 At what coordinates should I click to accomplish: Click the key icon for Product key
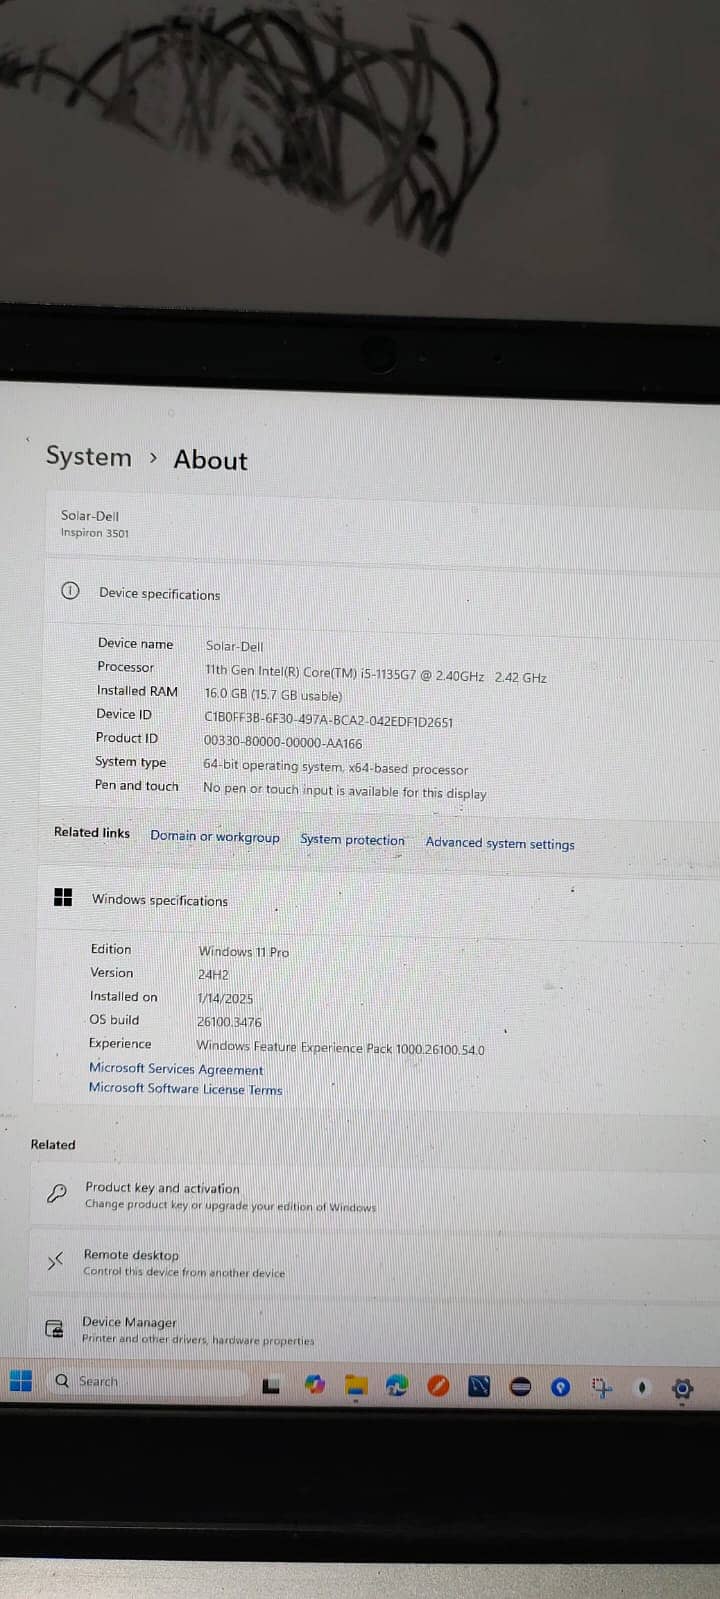(57, 1193)
